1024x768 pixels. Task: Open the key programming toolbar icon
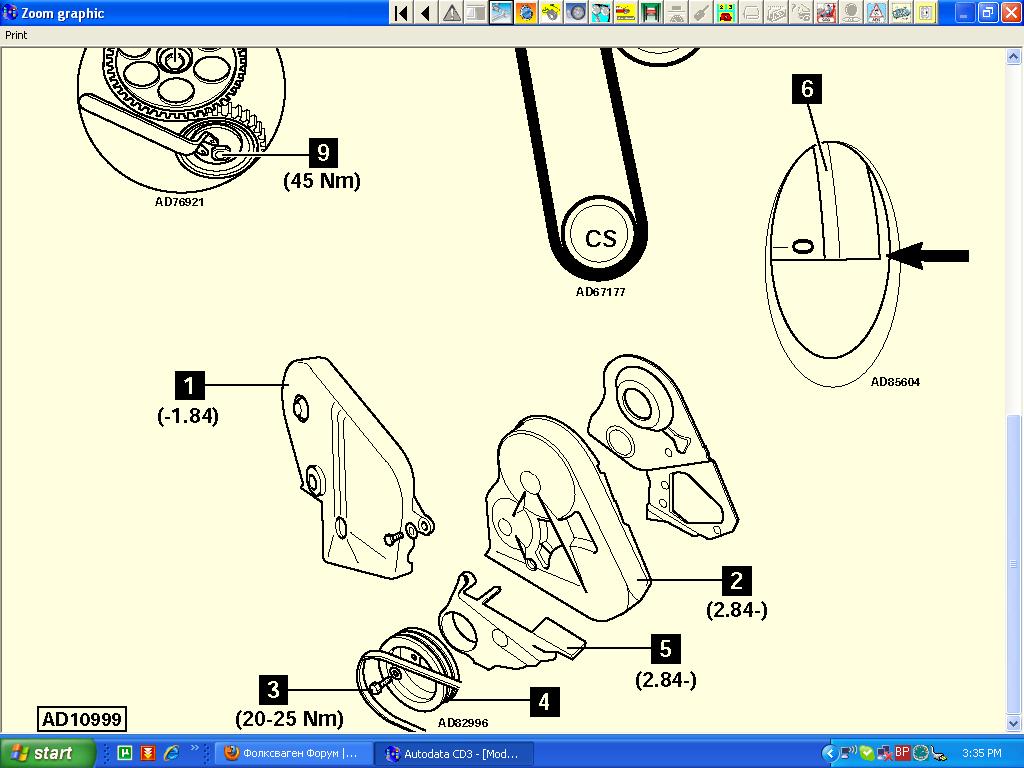pyautogui.click(x=901, y=13)
